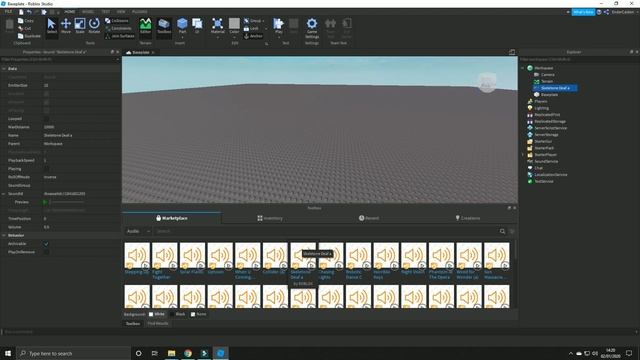This screenshot has height=360, width=640.
Task: Click the Preview audio progress slider
Action: 67,202
